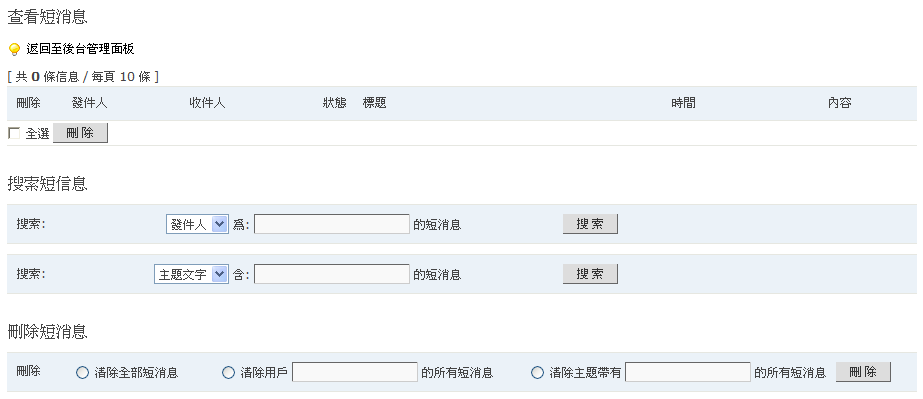The image size is (923, 399).
Task: Focus the subject search text field after 含:
Action: (332, 274)
